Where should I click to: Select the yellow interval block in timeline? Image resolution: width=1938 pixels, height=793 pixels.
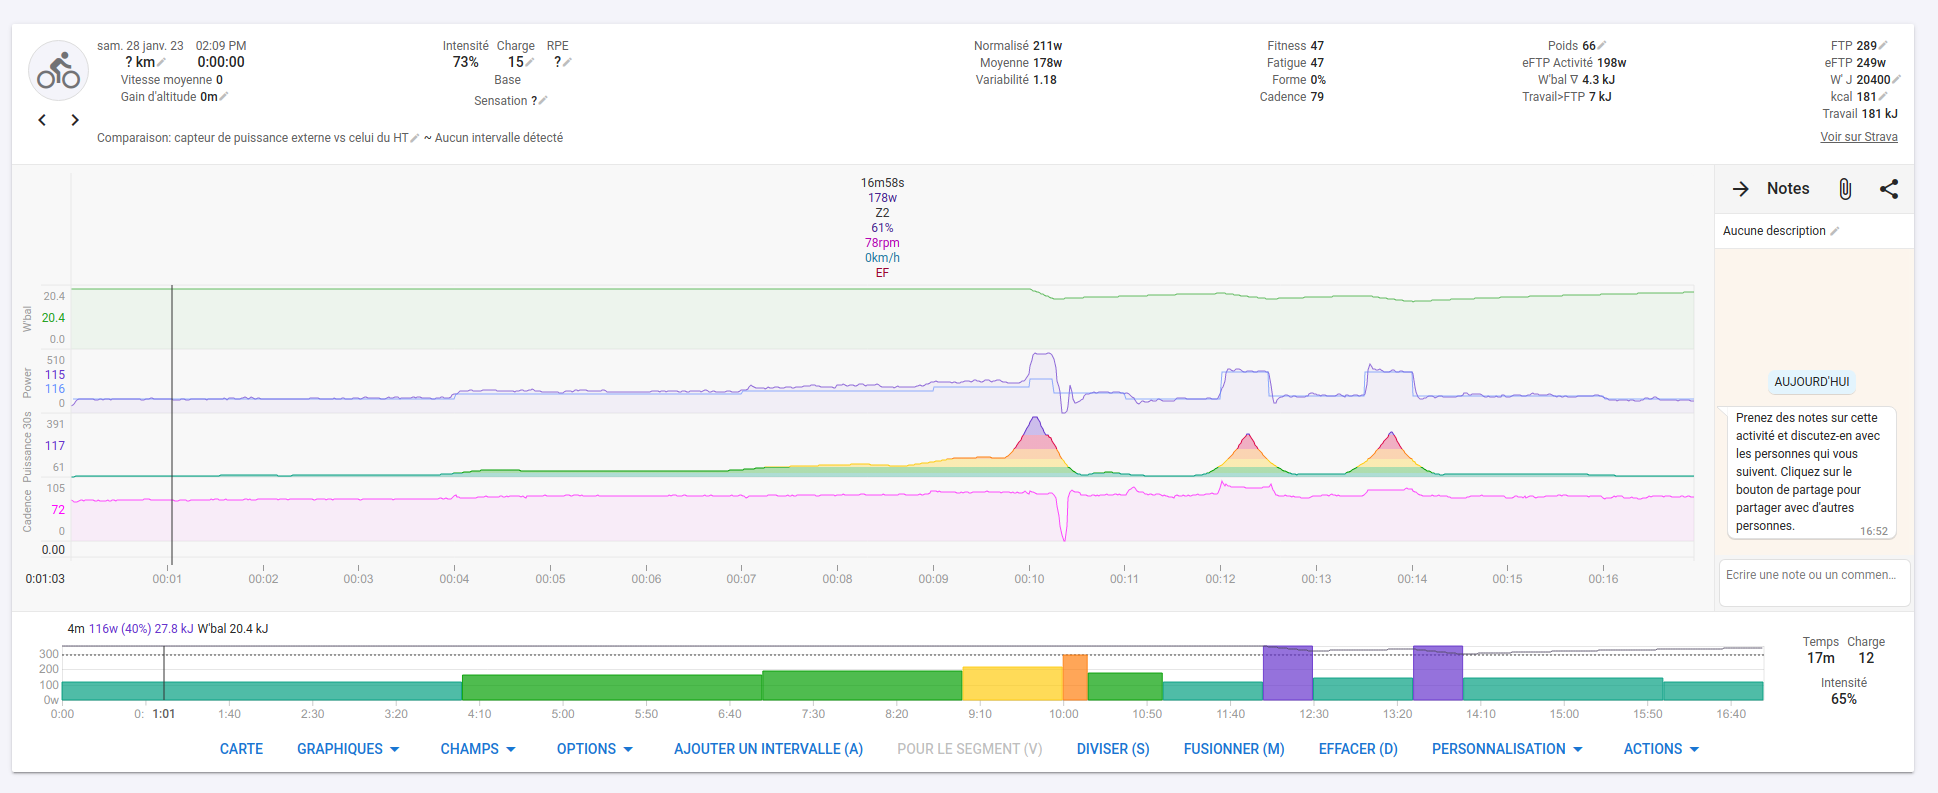tap(1012, 683)
